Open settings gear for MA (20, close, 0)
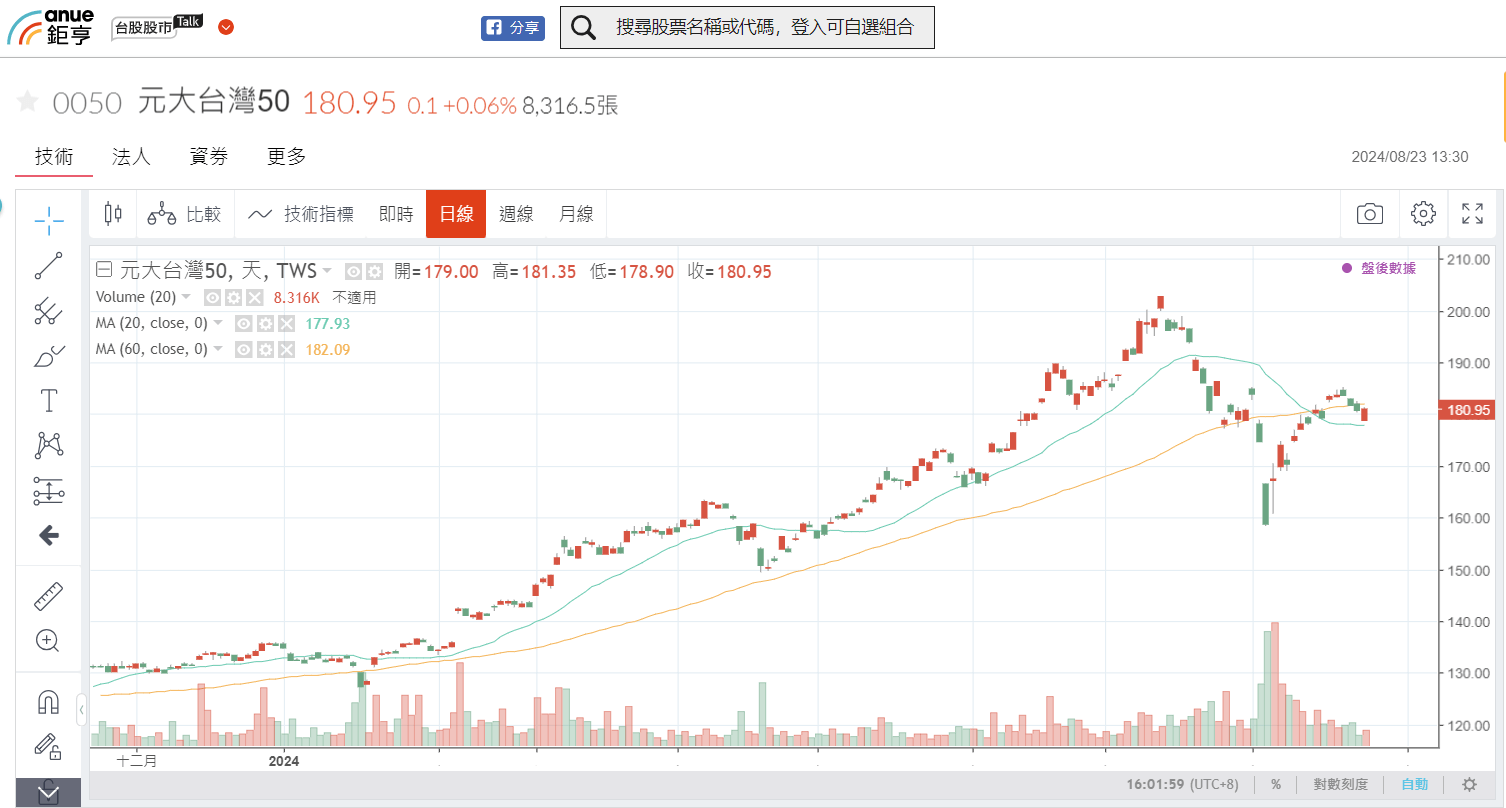Viewport: 1506px width, 808px height. tap(265, 323)
